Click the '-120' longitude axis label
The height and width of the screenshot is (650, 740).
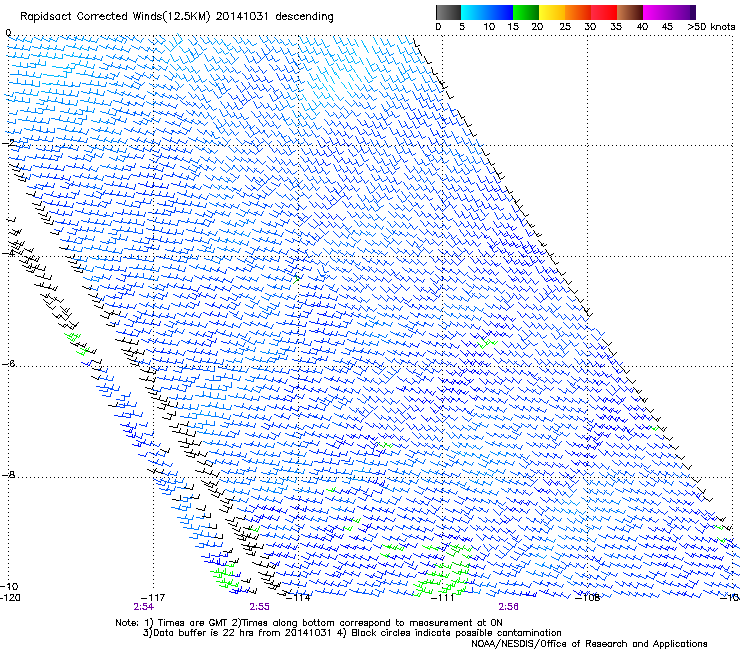(10, 598)
